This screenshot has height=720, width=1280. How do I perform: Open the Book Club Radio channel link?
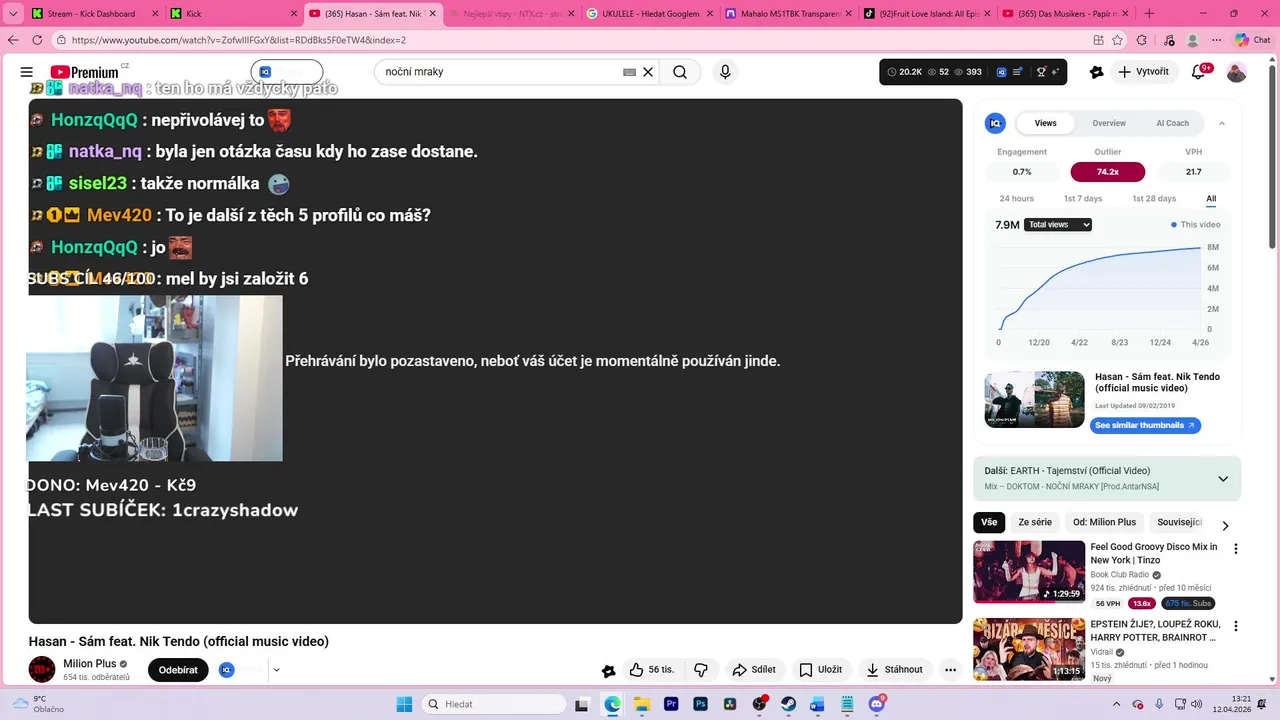coord(1119,575)
